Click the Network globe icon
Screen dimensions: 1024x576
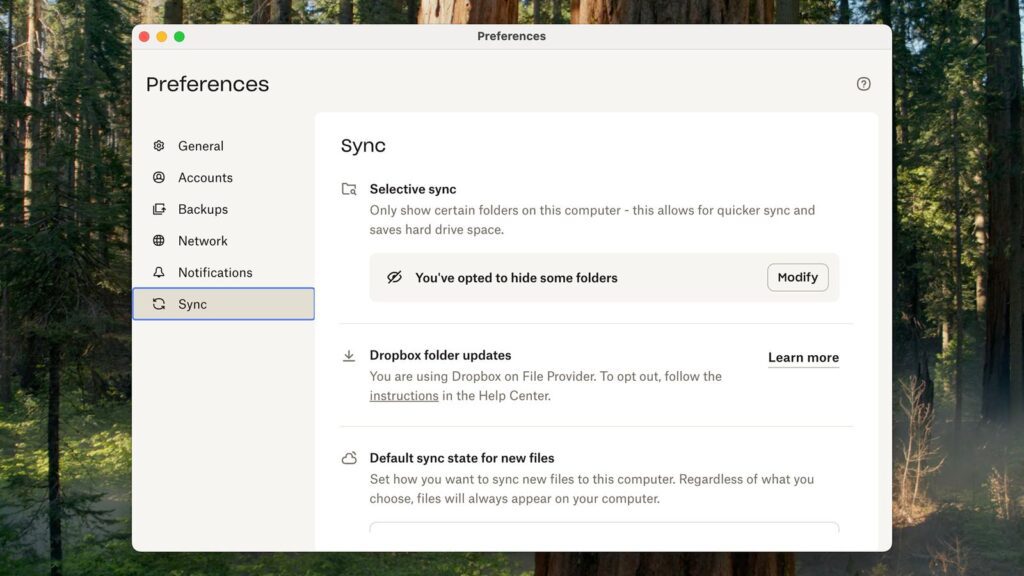[159, 241]
